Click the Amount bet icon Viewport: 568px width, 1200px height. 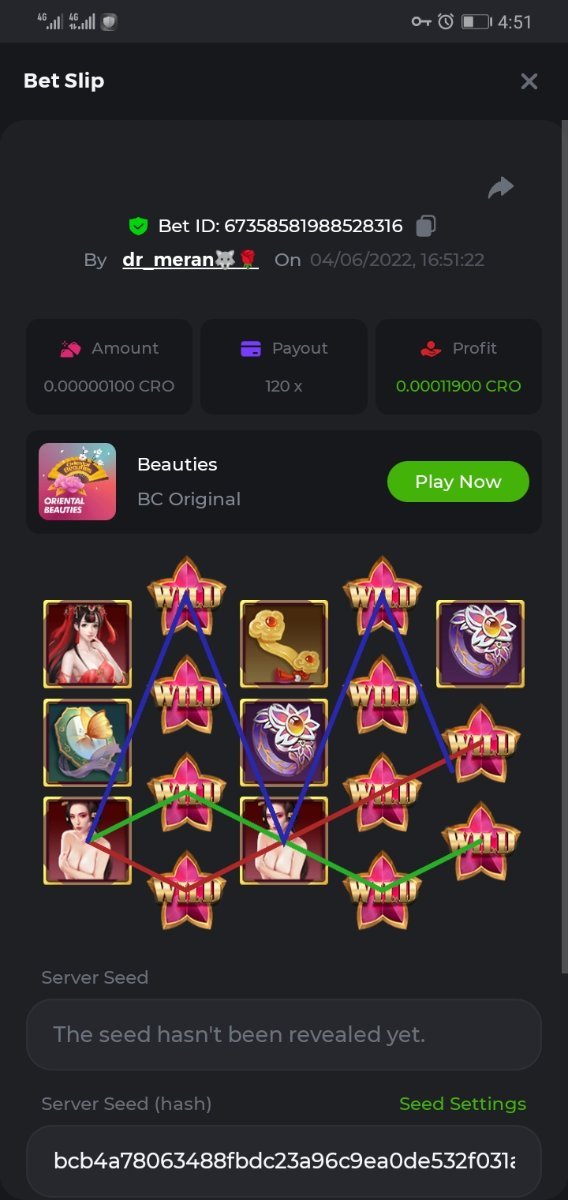click(x=70, y=349)
